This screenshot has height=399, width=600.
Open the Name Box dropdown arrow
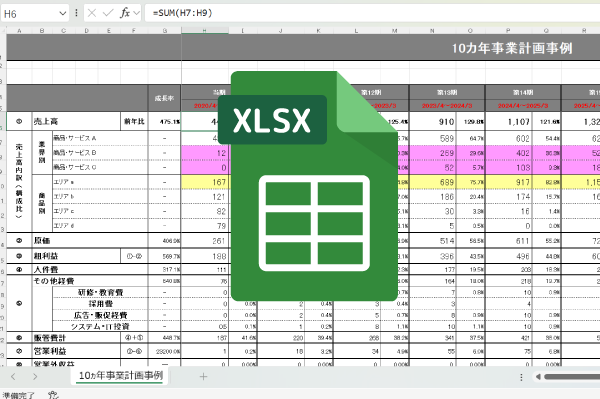click(63, 14)
